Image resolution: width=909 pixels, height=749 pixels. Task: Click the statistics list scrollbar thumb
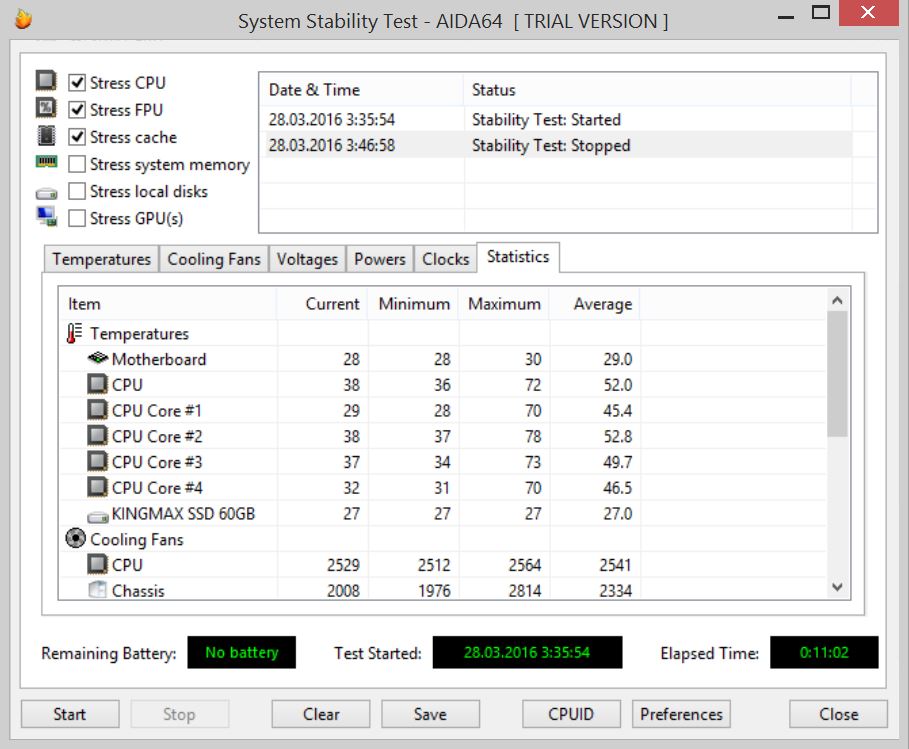click(837, 374)
